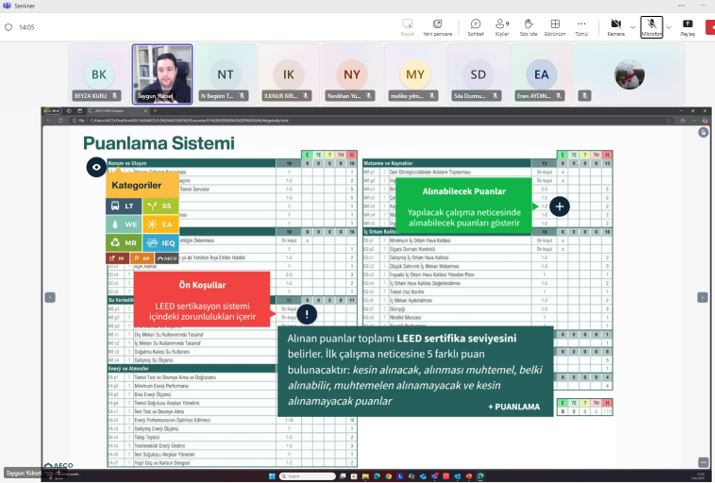Select the SD participant tile

tap(478, 74)
